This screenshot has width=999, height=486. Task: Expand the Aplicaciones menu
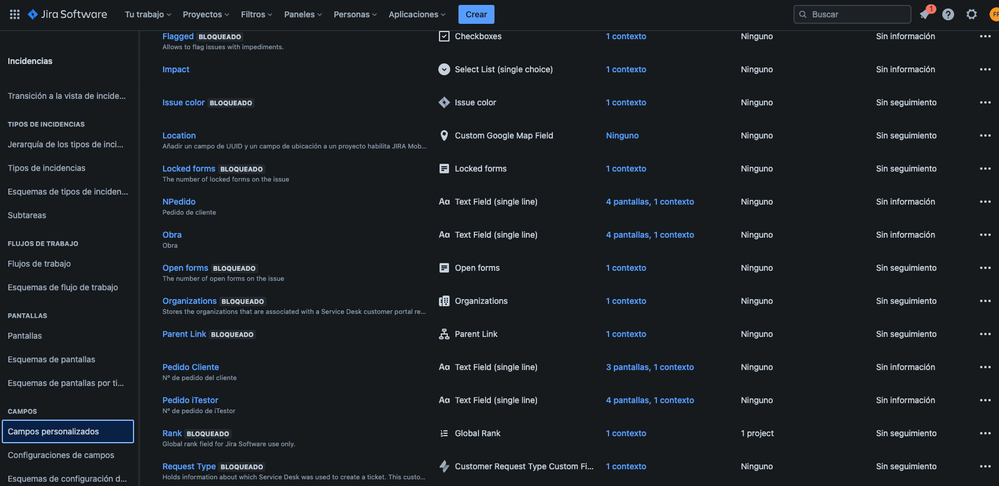417,14
